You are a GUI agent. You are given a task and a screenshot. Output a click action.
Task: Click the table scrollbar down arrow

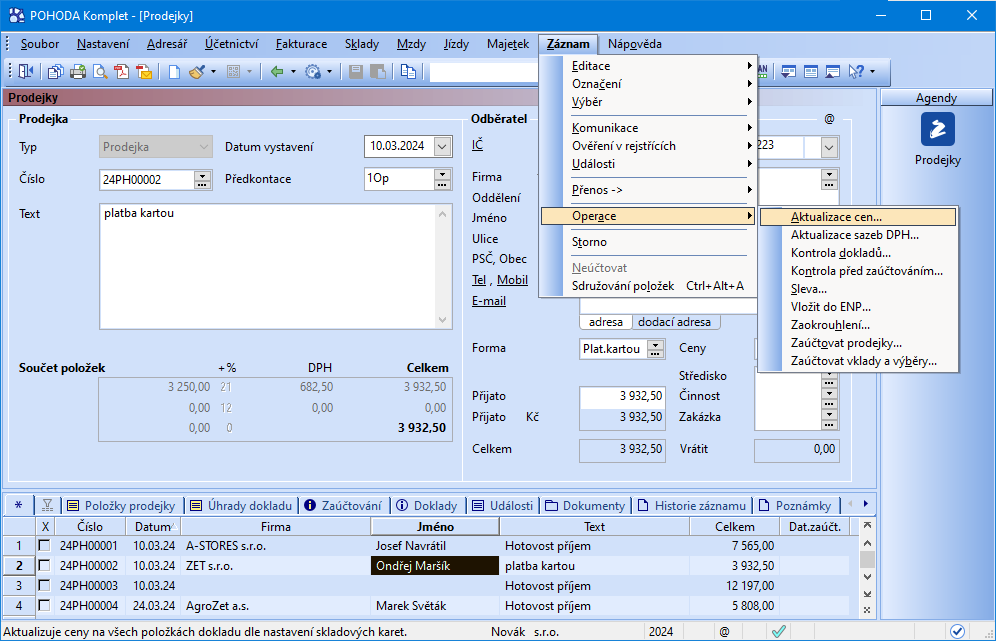click(867, 577)
